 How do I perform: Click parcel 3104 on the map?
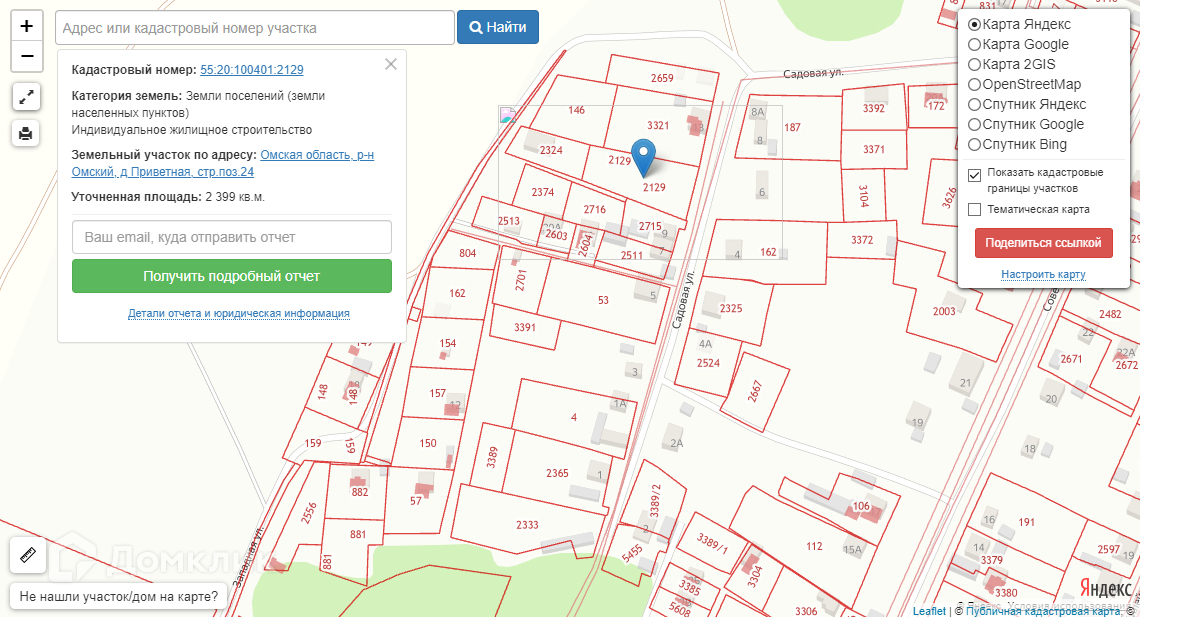point(864,197)
